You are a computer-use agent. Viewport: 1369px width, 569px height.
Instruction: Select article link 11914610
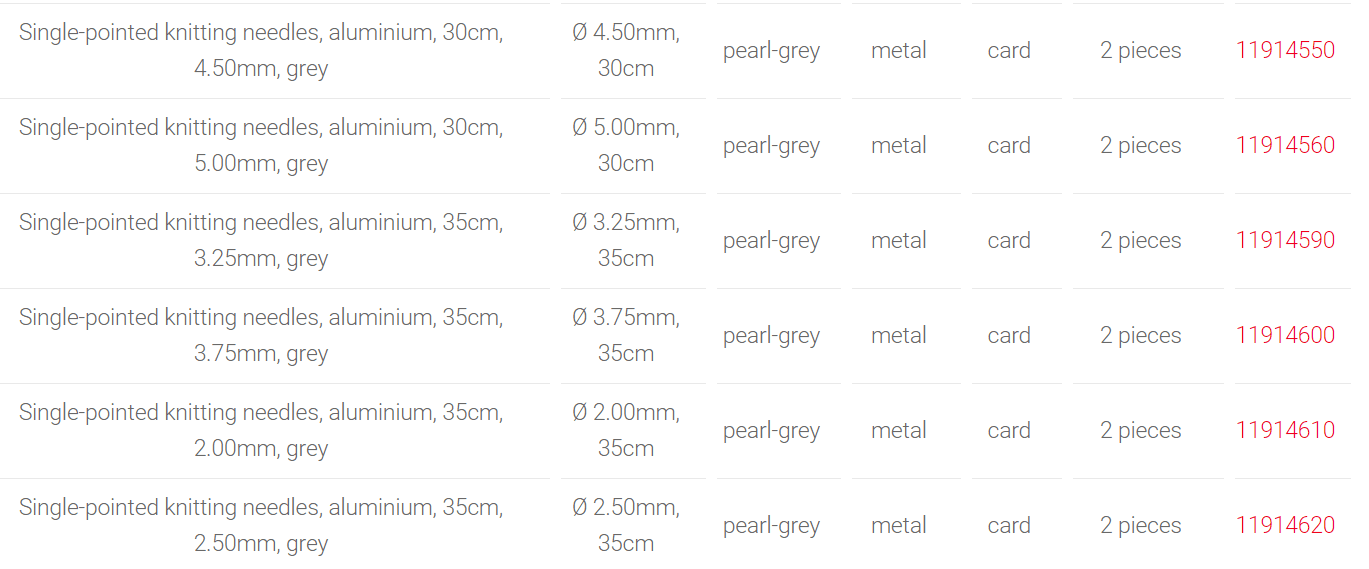point(1285,431)
